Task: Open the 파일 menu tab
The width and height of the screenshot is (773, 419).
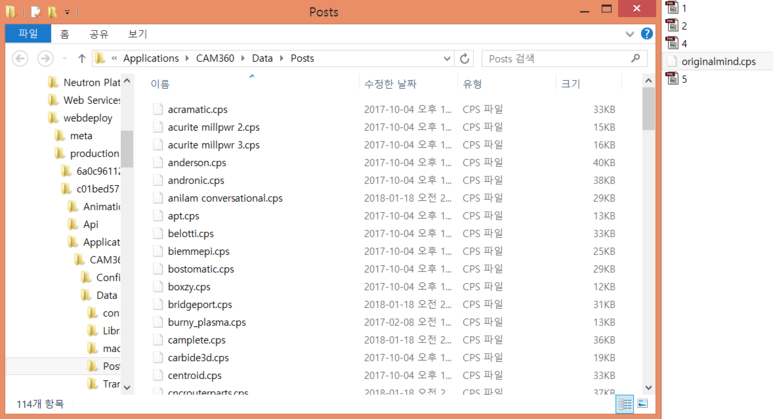Action: pyautogui.click(x=28, y=34)
